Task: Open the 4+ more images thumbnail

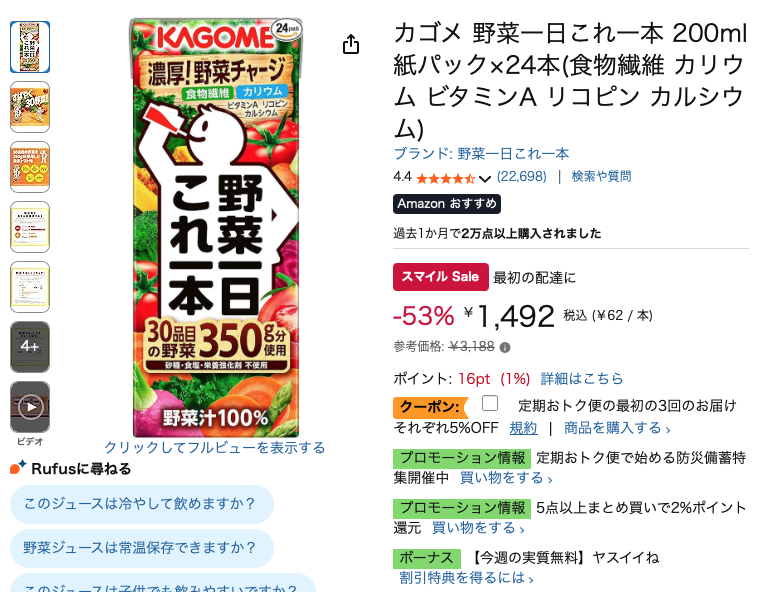Action: pyautogui.click(x=30, y=347)
